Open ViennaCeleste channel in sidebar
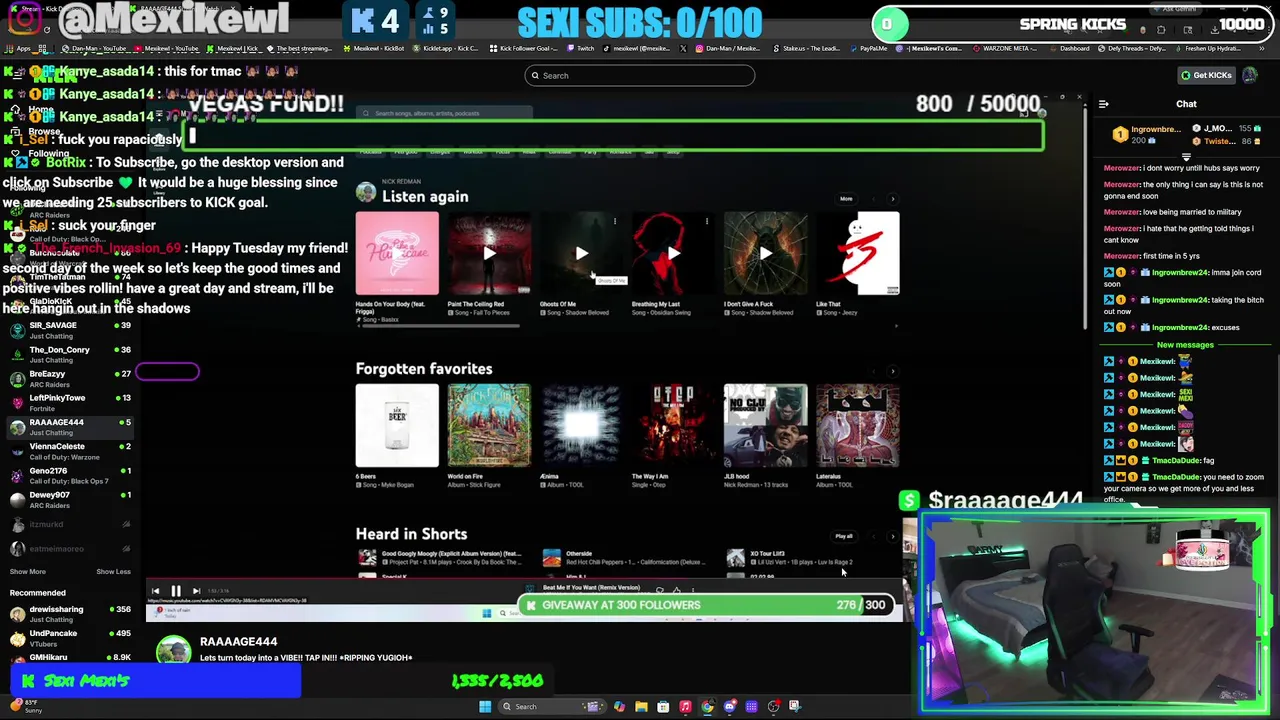 pyautogui.click(x=70, y=451)
